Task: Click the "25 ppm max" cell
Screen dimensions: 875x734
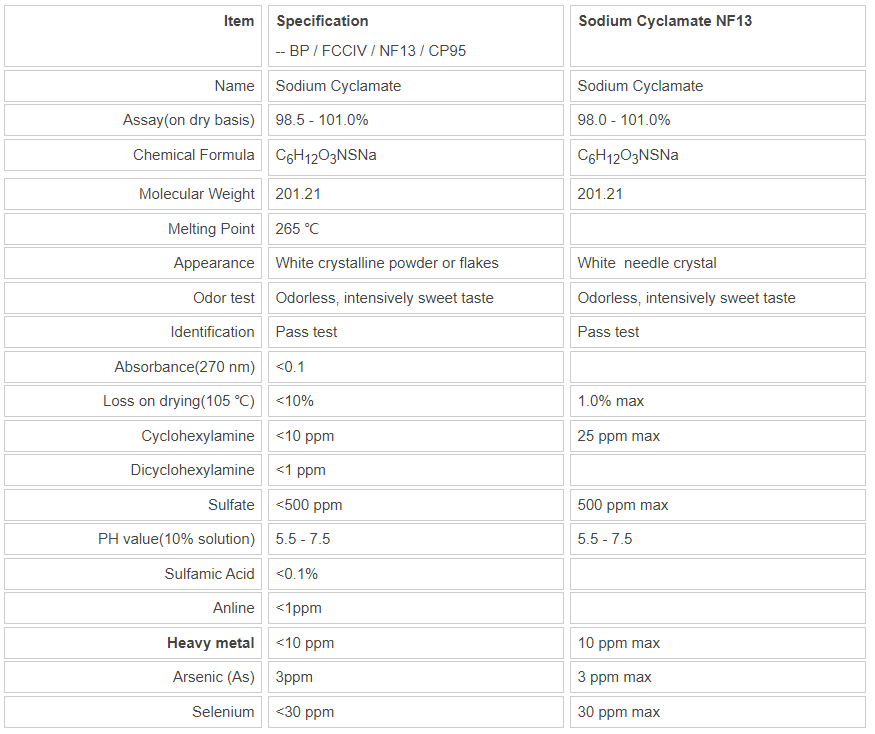Action: (619, 436)
